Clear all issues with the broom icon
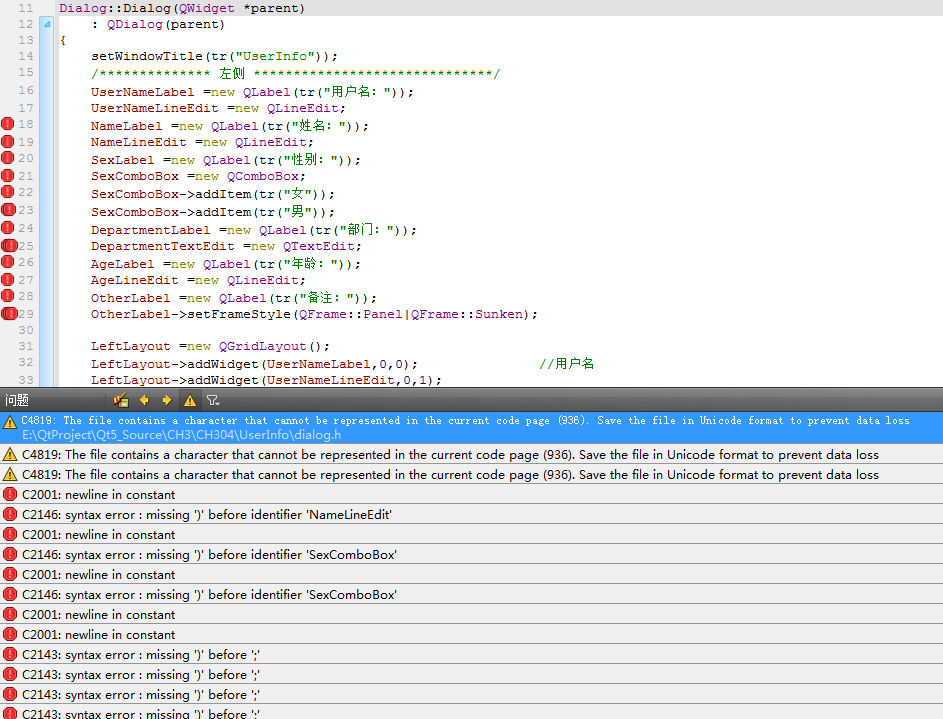This screenshot has height=719, width=943. tap(121, 400)
